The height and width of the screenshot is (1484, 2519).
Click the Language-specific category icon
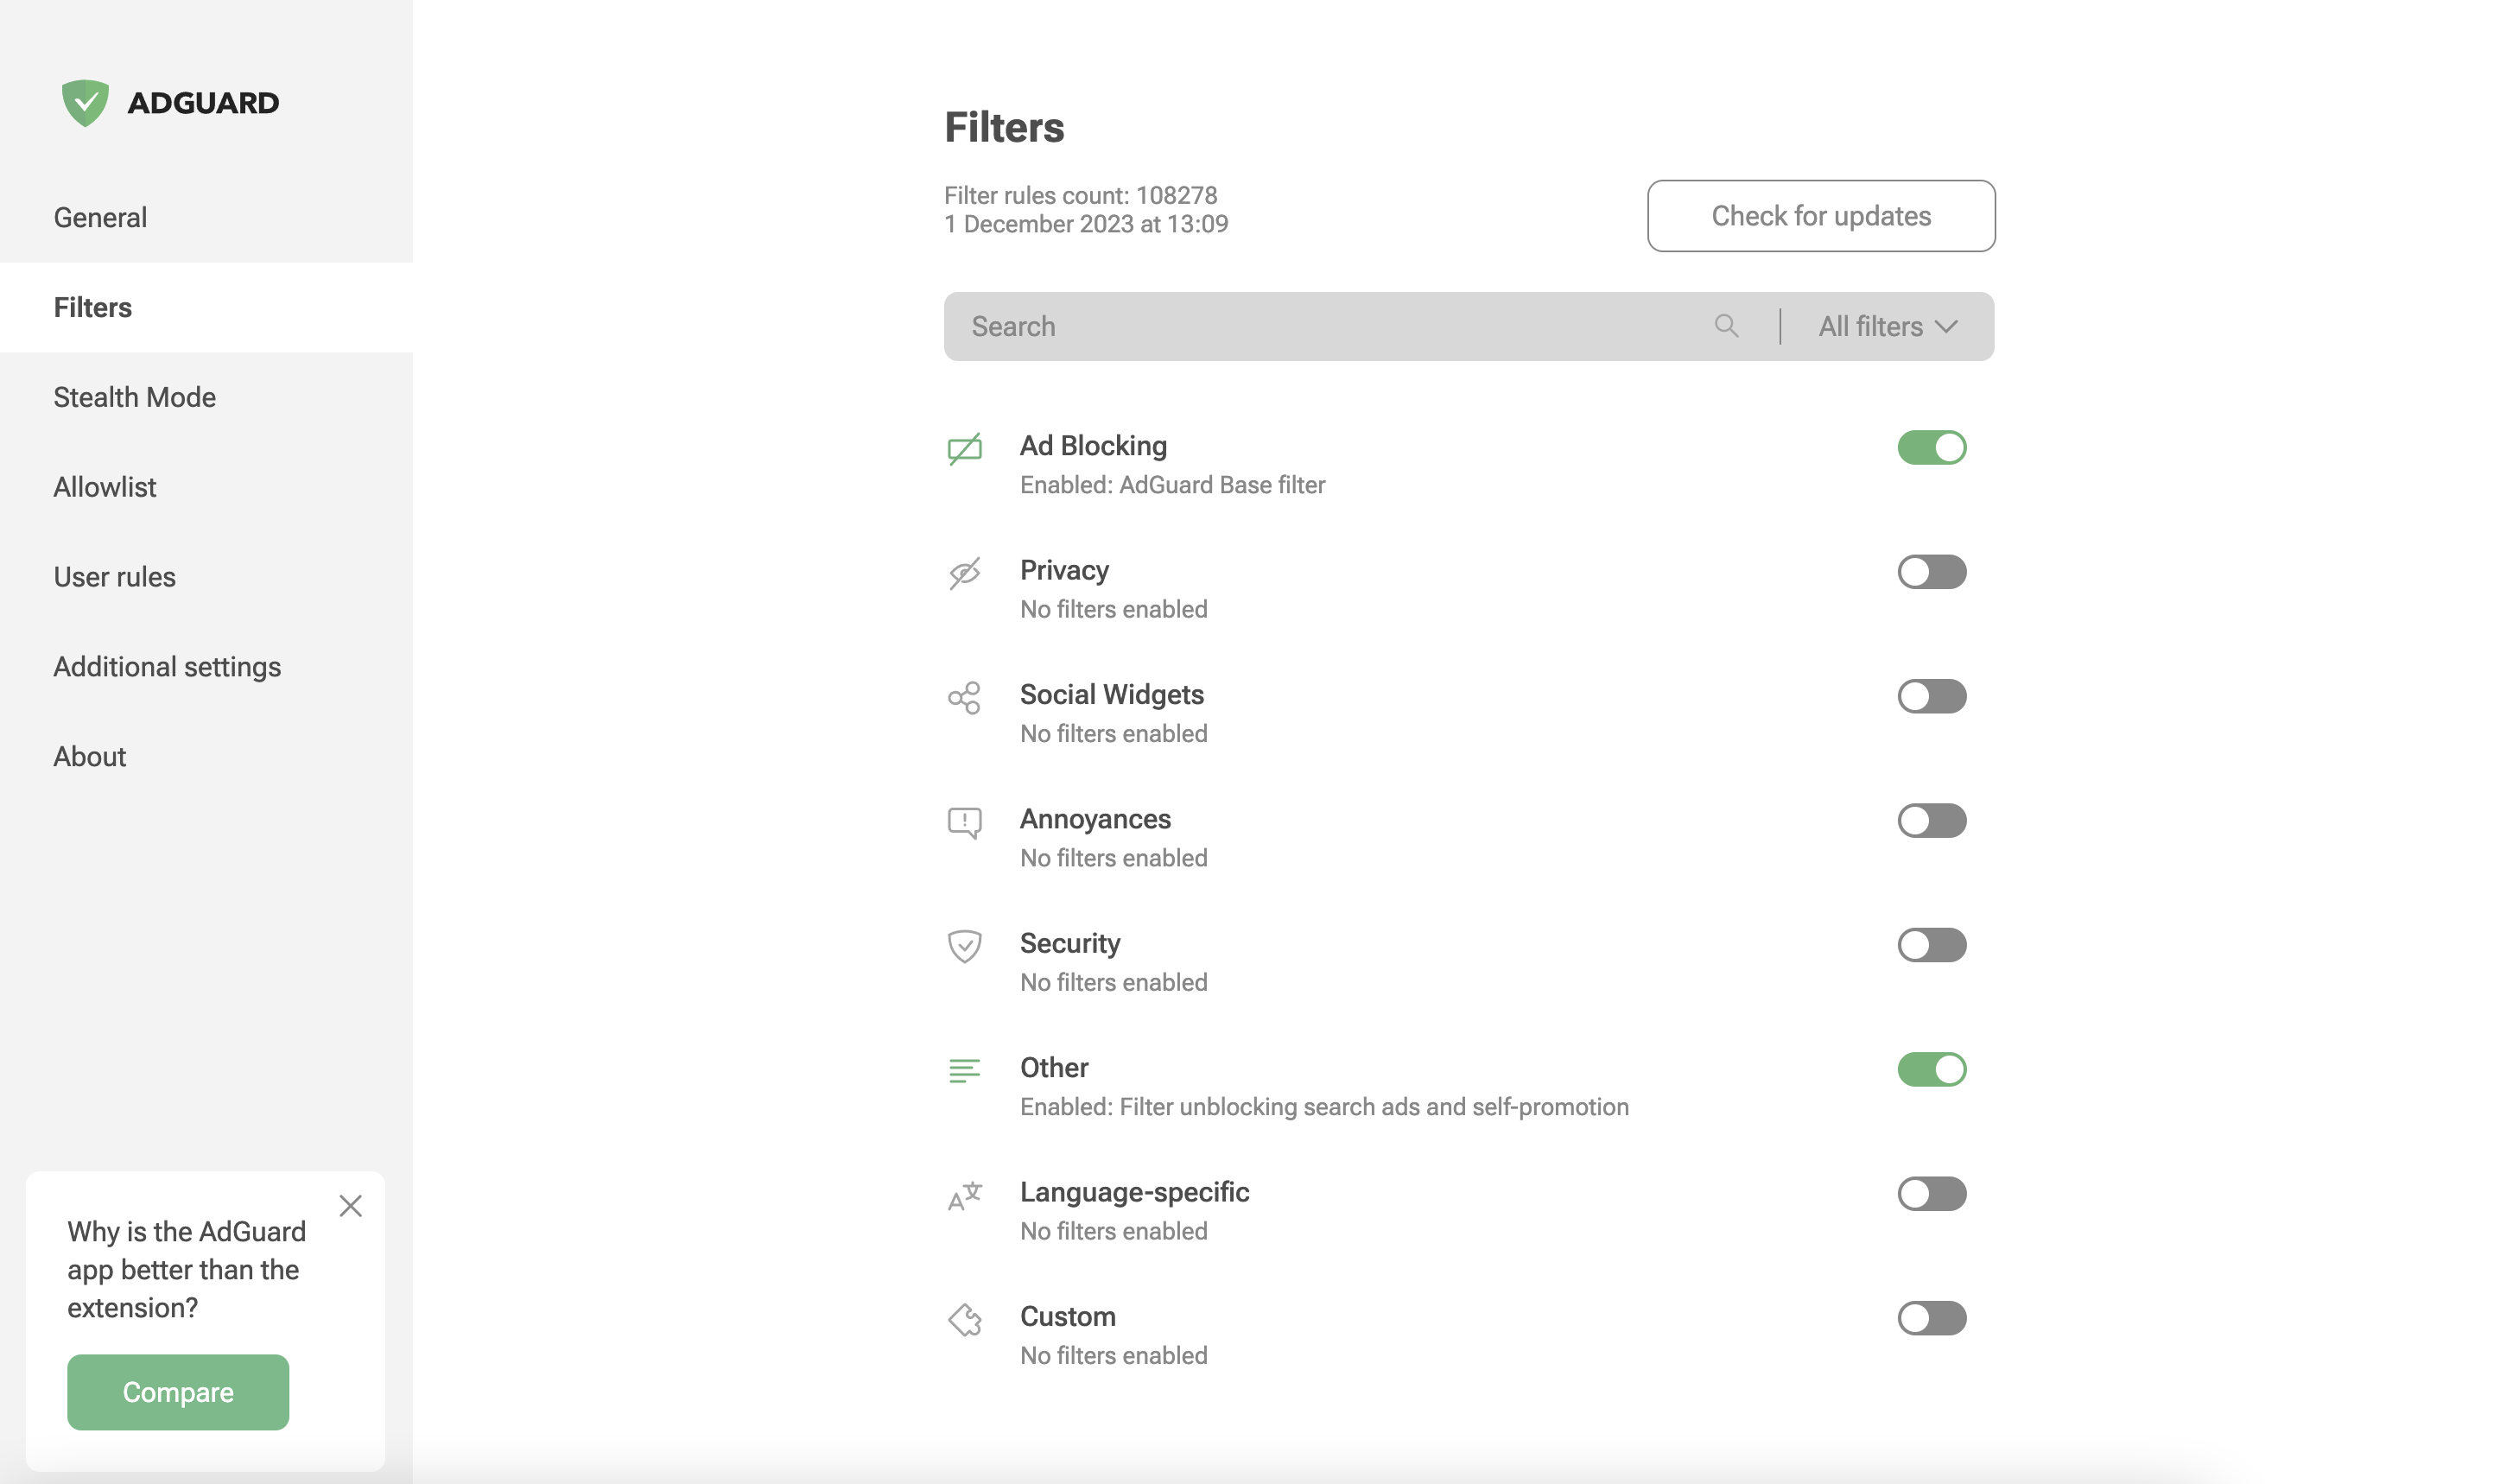967,1193
